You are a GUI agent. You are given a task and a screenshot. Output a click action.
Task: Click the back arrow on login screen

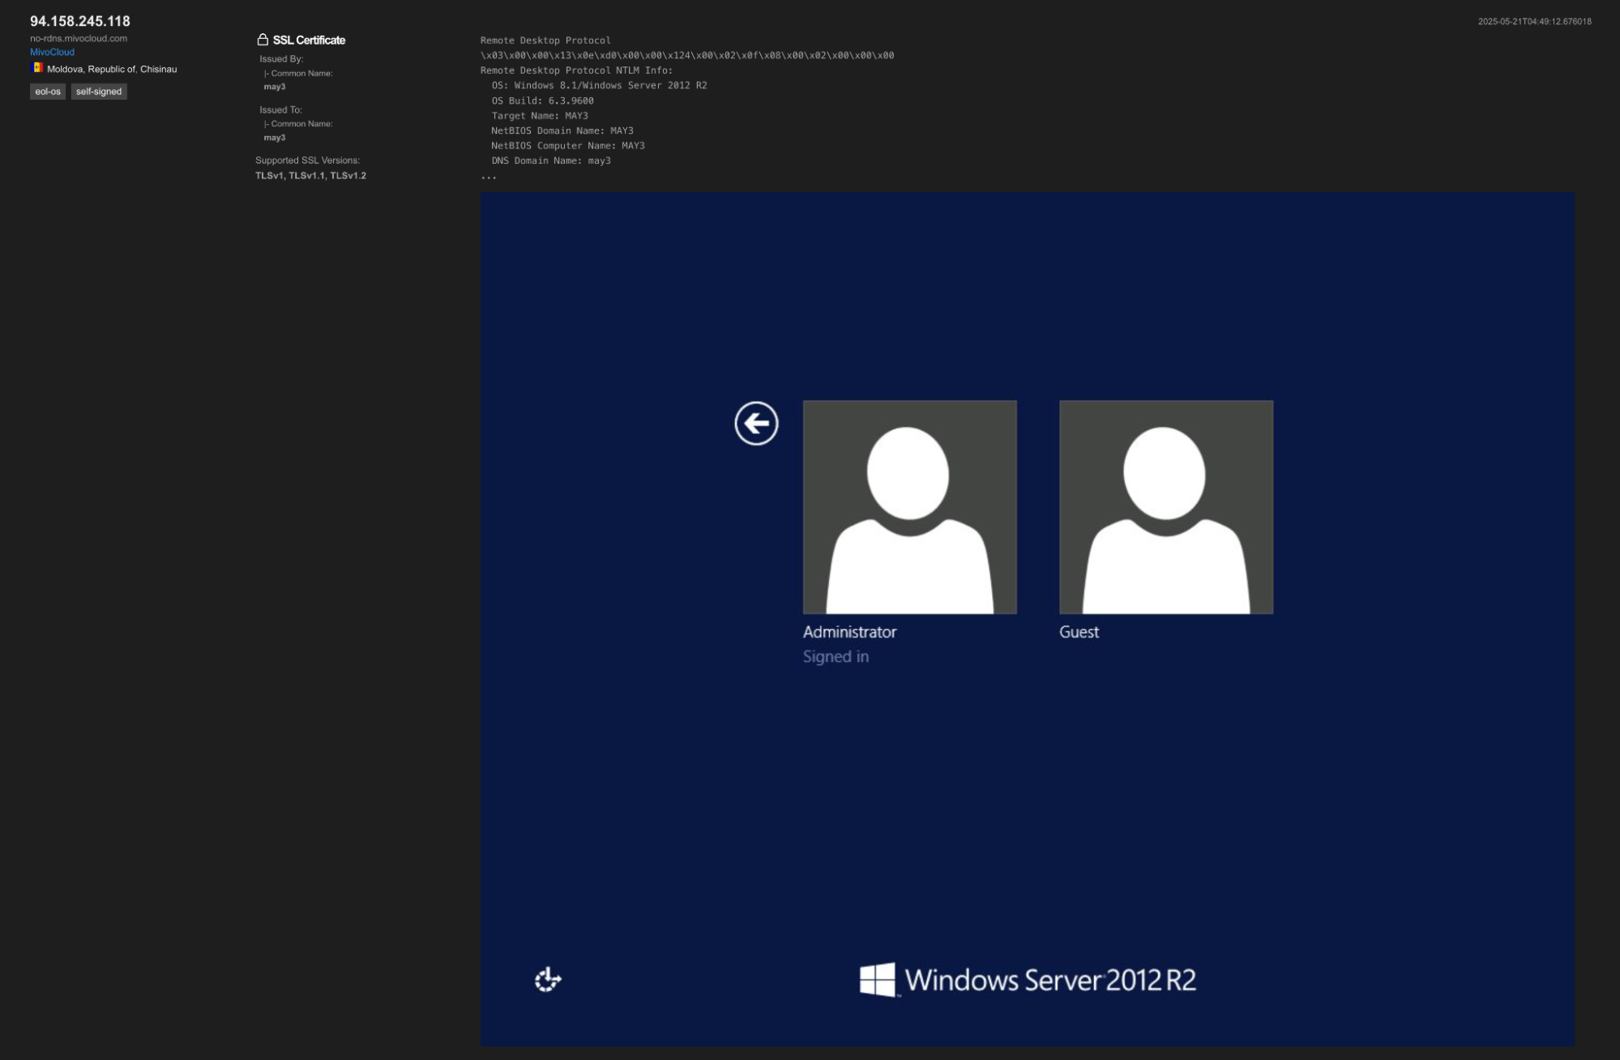coord(756,423)
